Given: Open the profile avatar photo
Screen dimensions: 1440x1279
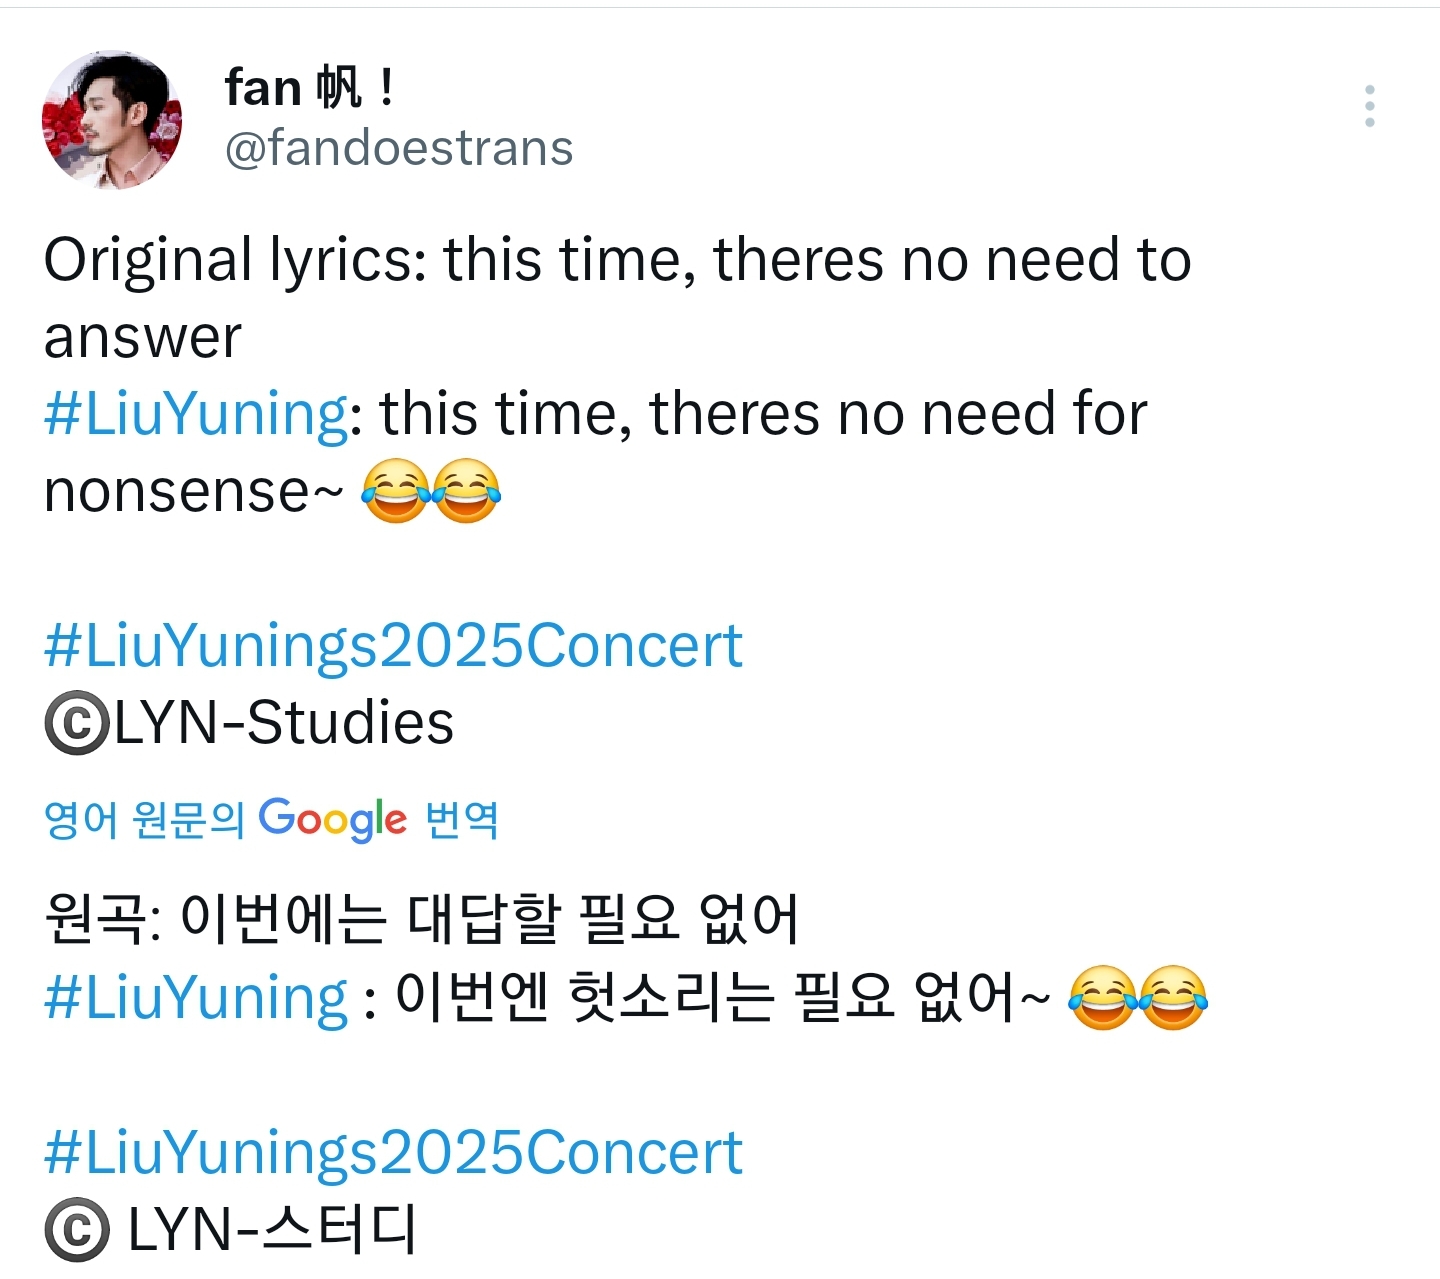Looking at the screenshot, I should [112, 120].
